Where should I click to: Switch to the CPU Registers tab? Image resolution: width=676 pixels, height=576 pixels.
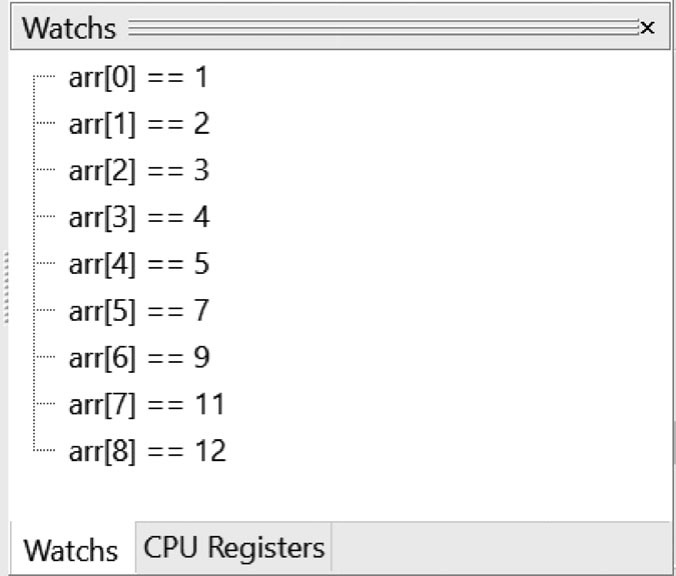click(234, 548)
